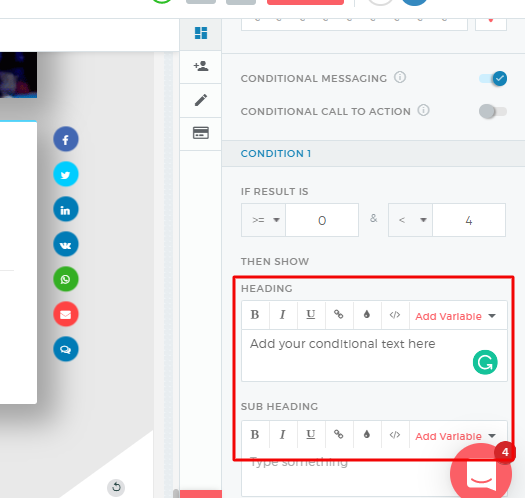Open Add Variable dropdown in Sub Heading
The image size is (525, 498).
(x=455, y=436)
